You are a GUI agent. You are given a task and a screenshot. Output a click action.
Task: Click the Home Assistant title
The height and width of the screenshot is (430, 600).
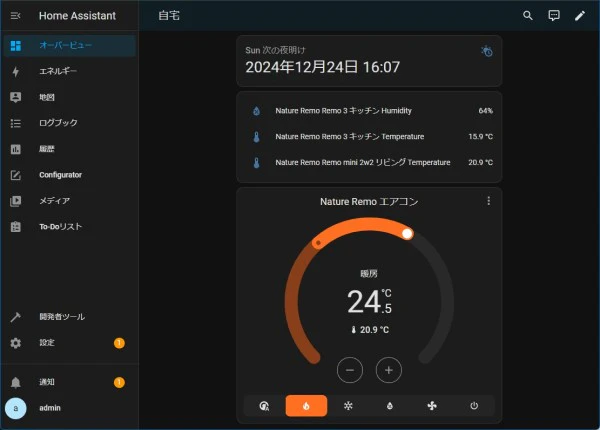point(77,16)
